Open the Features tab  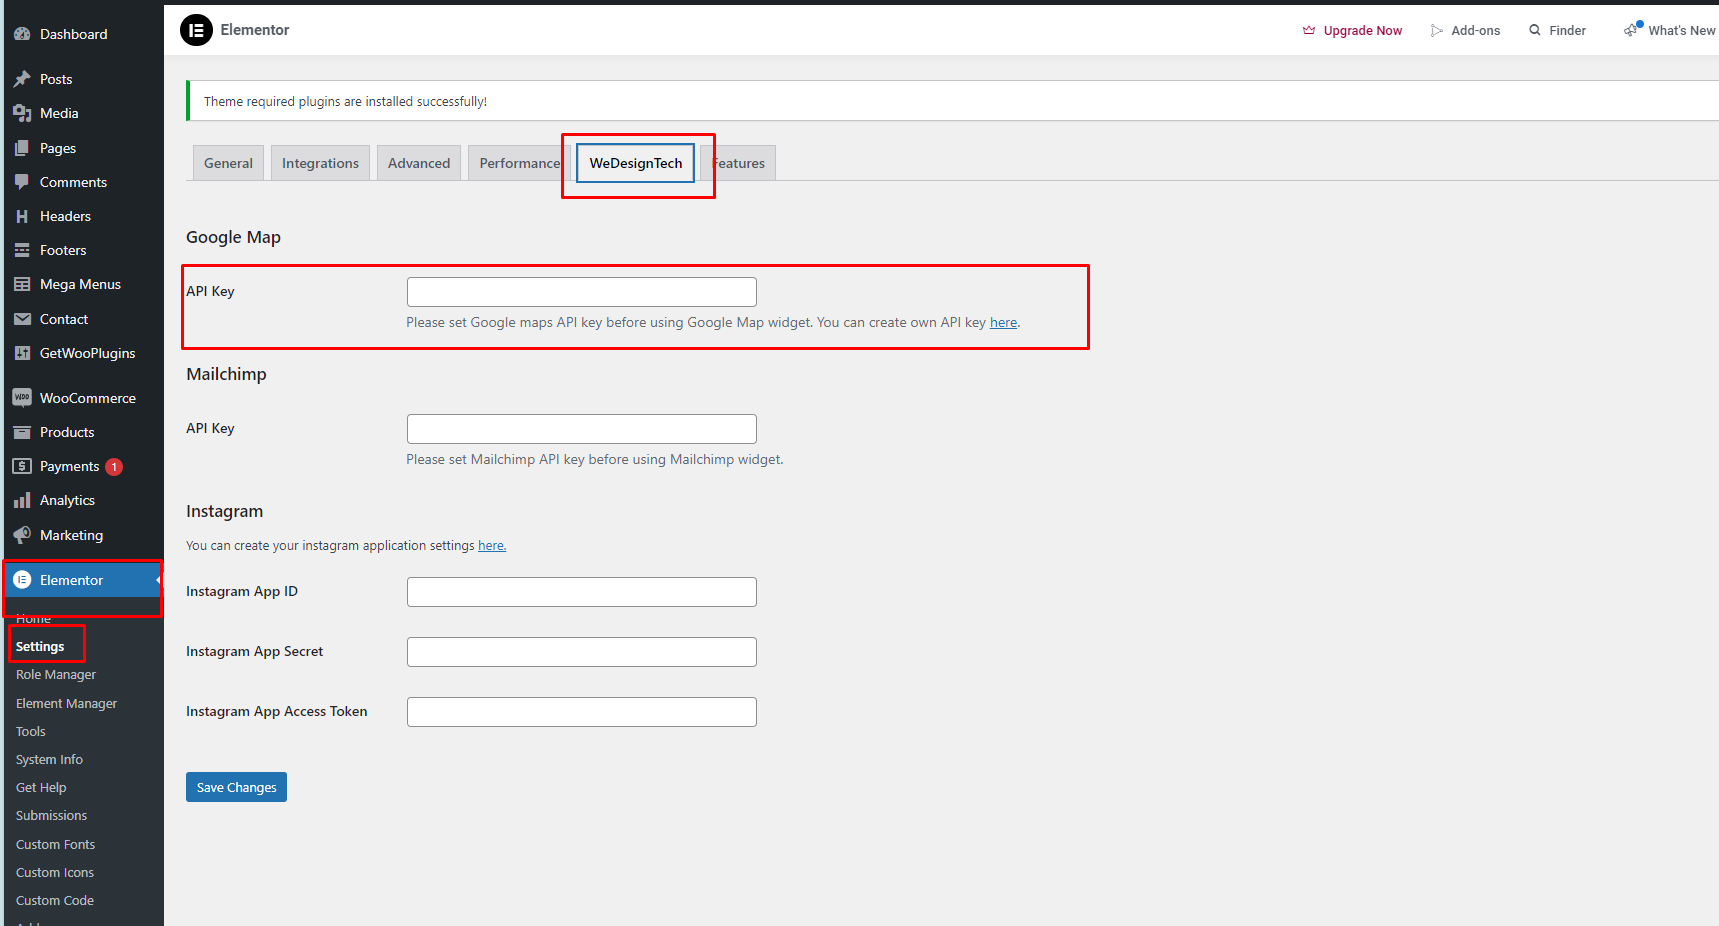738,163
